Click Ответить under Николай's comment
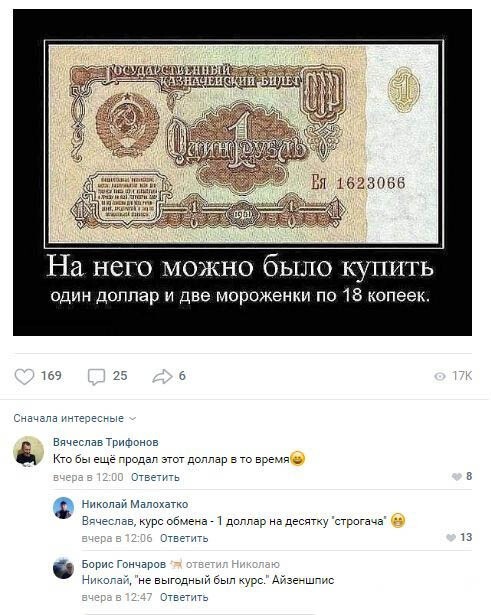The image size is (491, 615). [184, 538]
